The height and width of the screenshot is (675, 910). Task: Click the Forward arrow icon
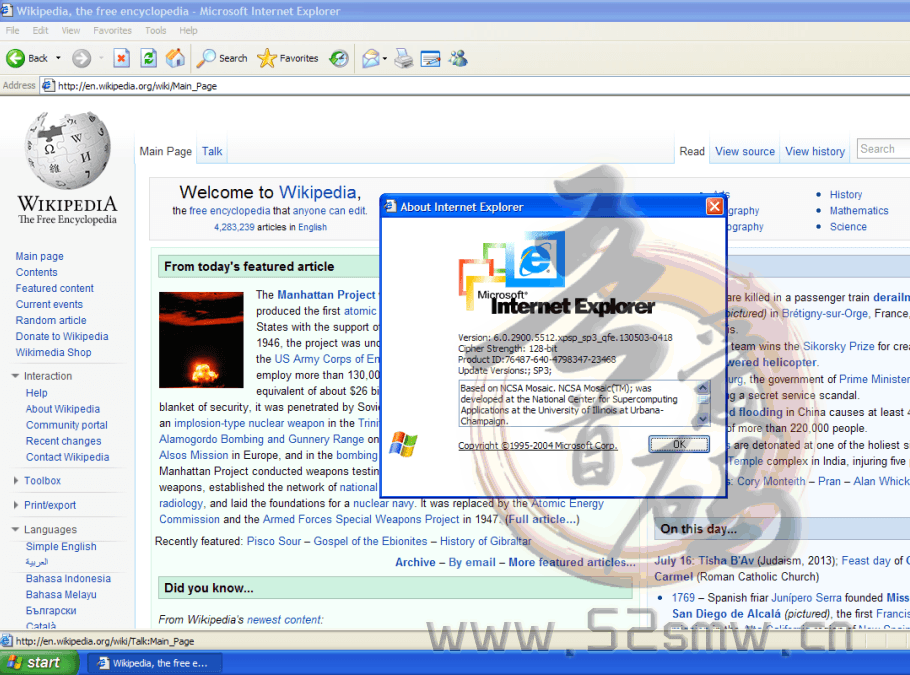(x=81, y=58)
